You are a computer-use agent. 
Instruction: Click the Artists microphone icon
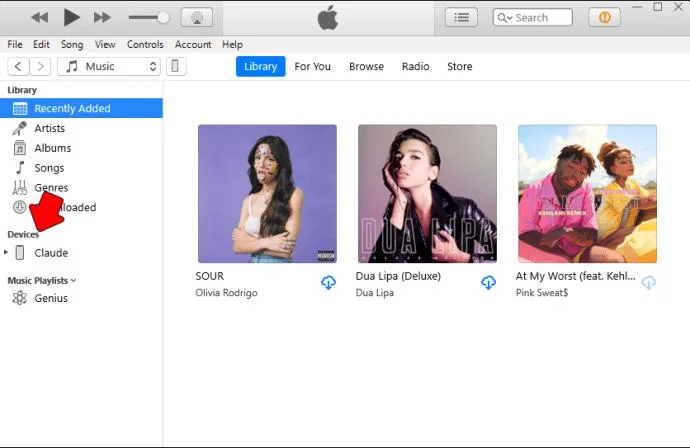pos(19,128)
